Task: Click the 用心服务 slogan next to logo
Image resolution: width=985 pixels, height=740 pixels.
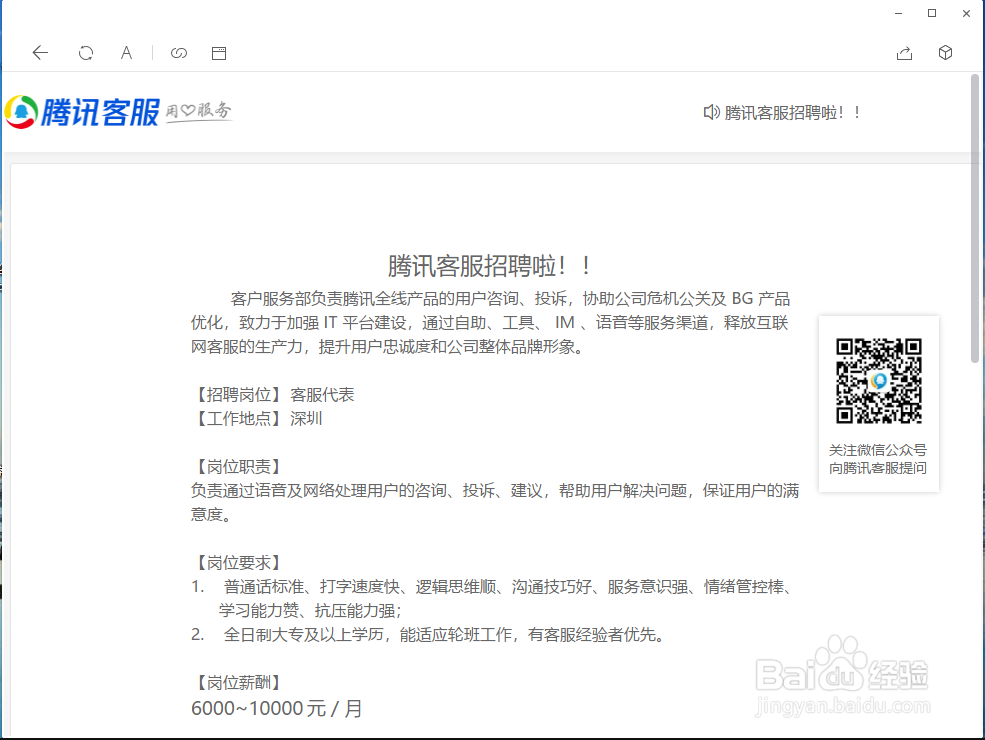Action: coord(199,111)
